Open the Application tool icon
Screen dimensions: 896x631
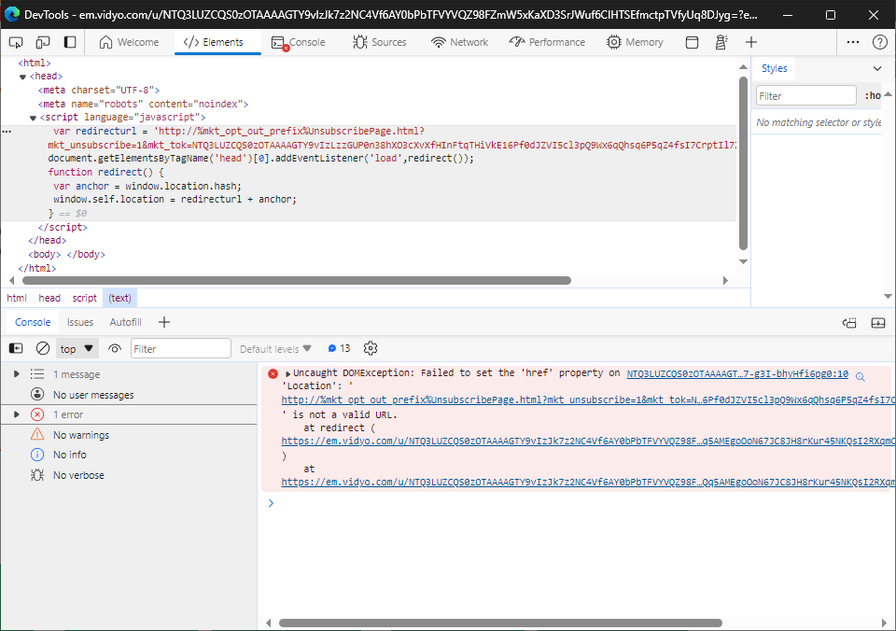pos(692,42)
